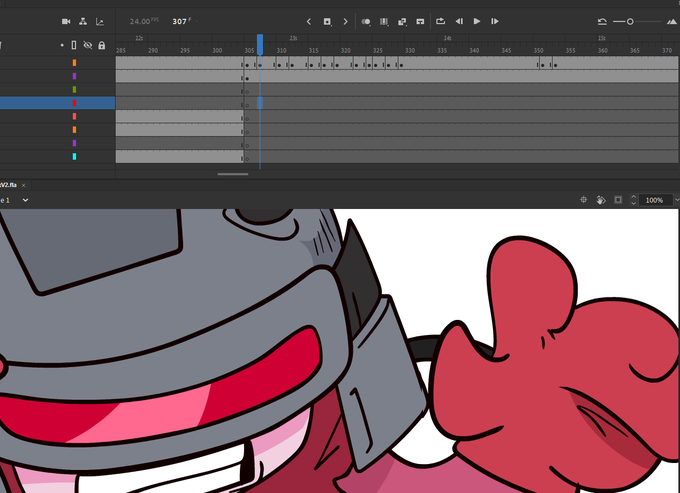Click the 100% stage zoom field

pyautogui.click(x=654, y=200)
